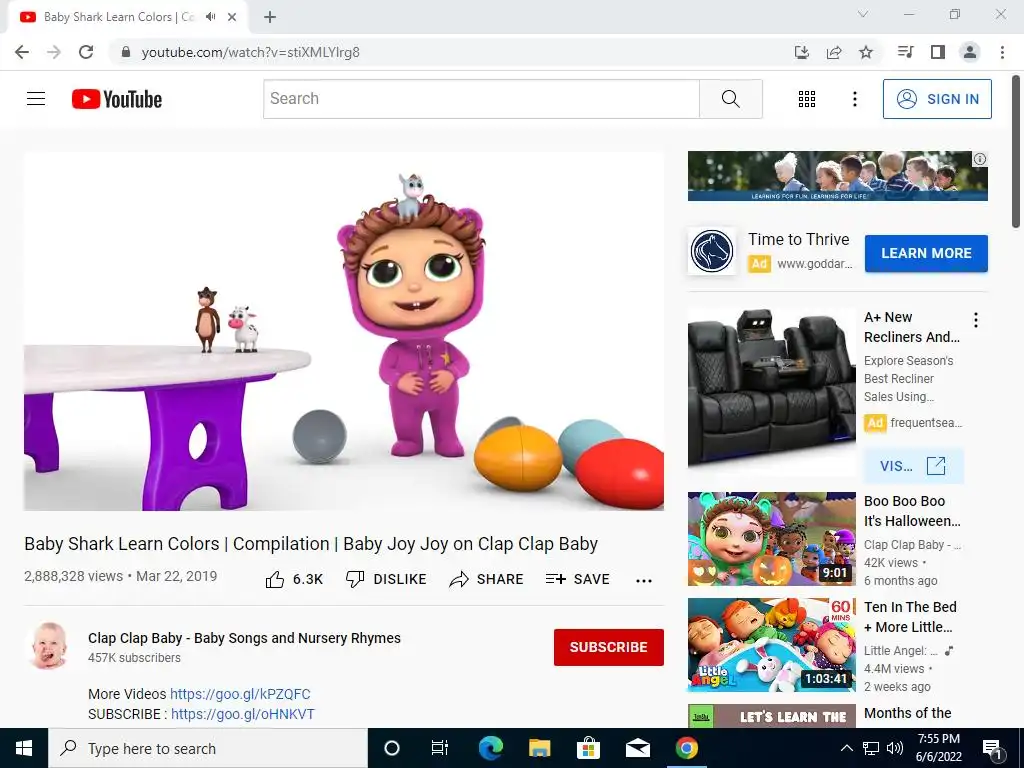Show hidden tray icons chevron
The image size is (1024, 768).
click(846, 748)
